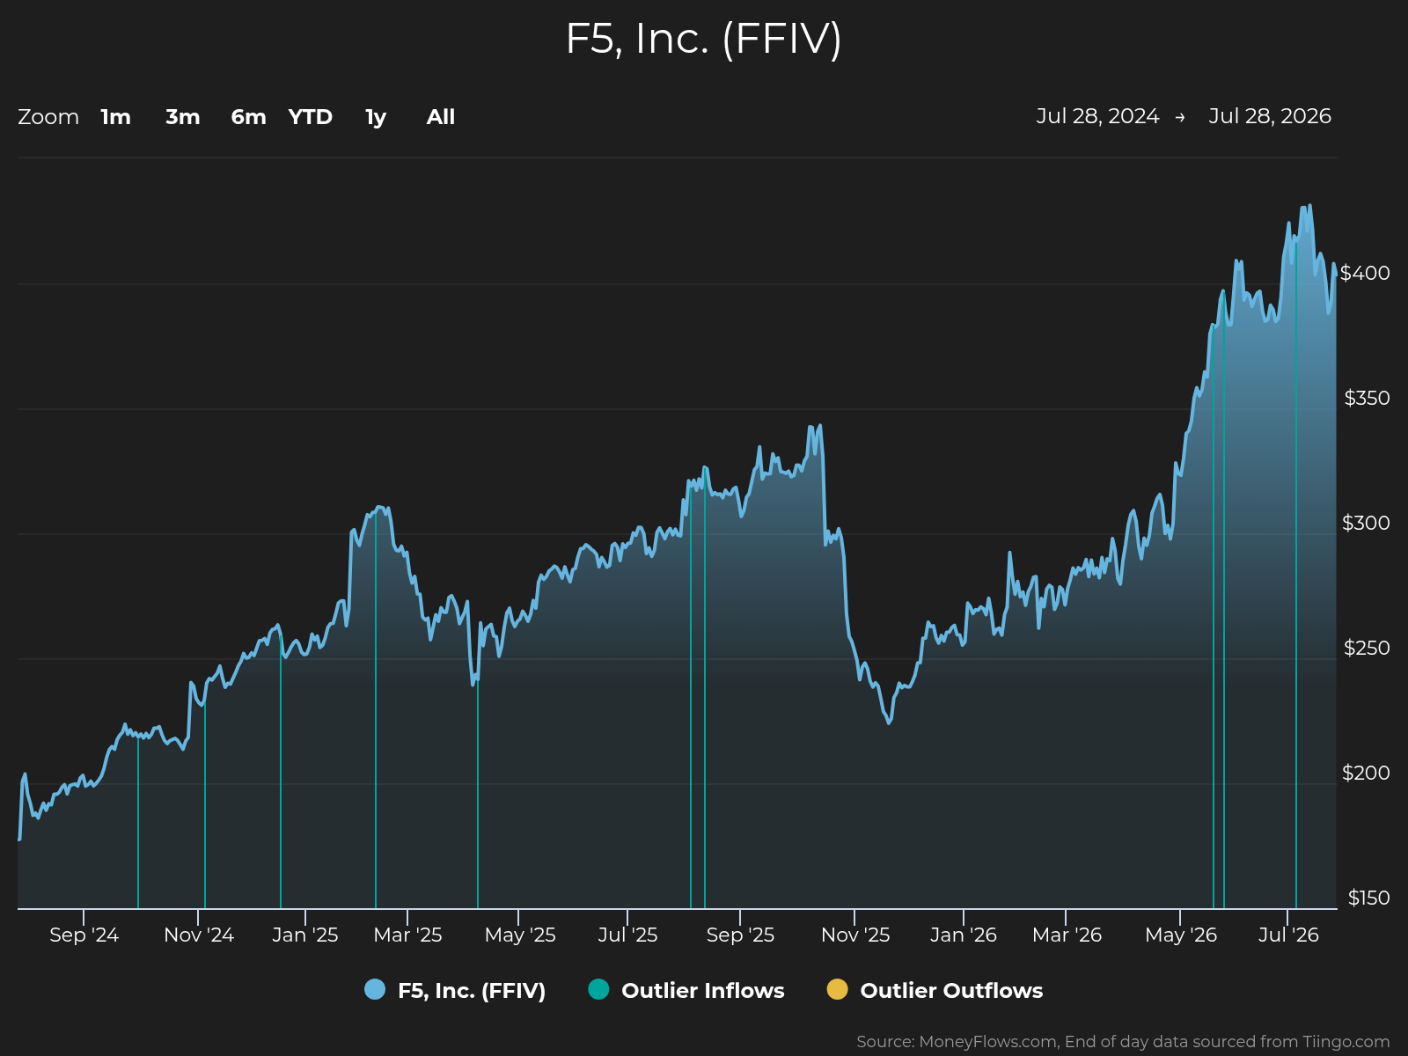Click the Jan '25 x-axis label
Image resolution: width=1408 pixels, height=1056 pixels.
(305, 935)
